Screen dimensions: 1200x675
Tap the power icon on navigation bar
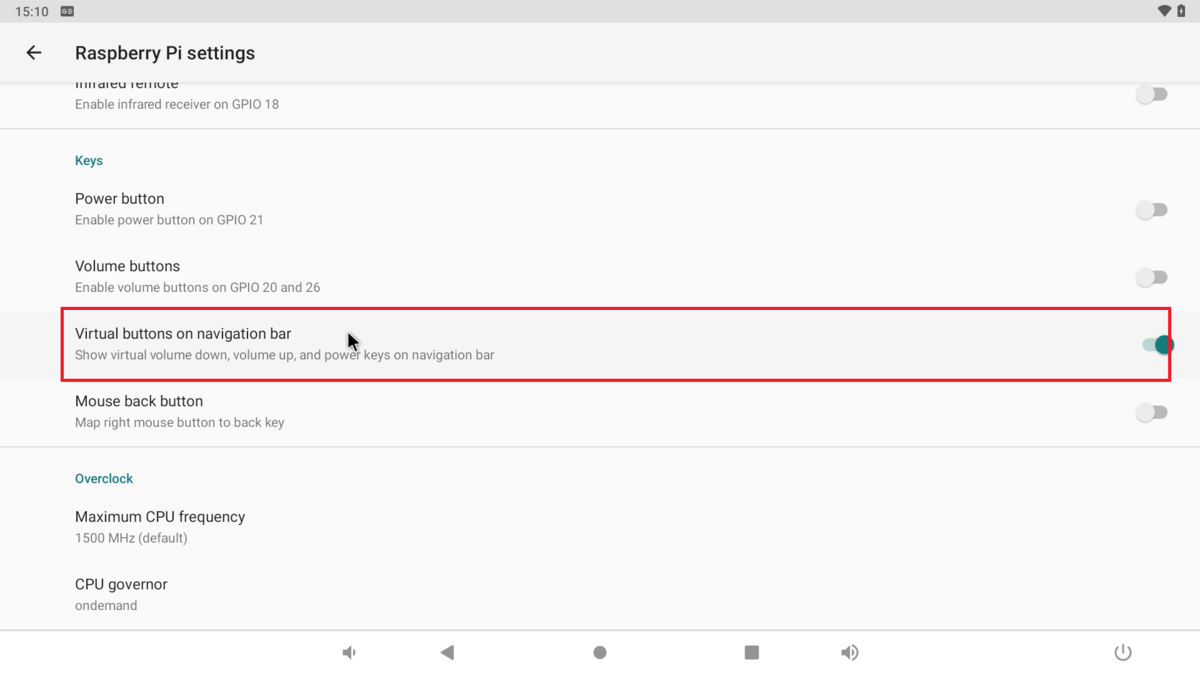pyautogui.click(x=1123, y=653)
